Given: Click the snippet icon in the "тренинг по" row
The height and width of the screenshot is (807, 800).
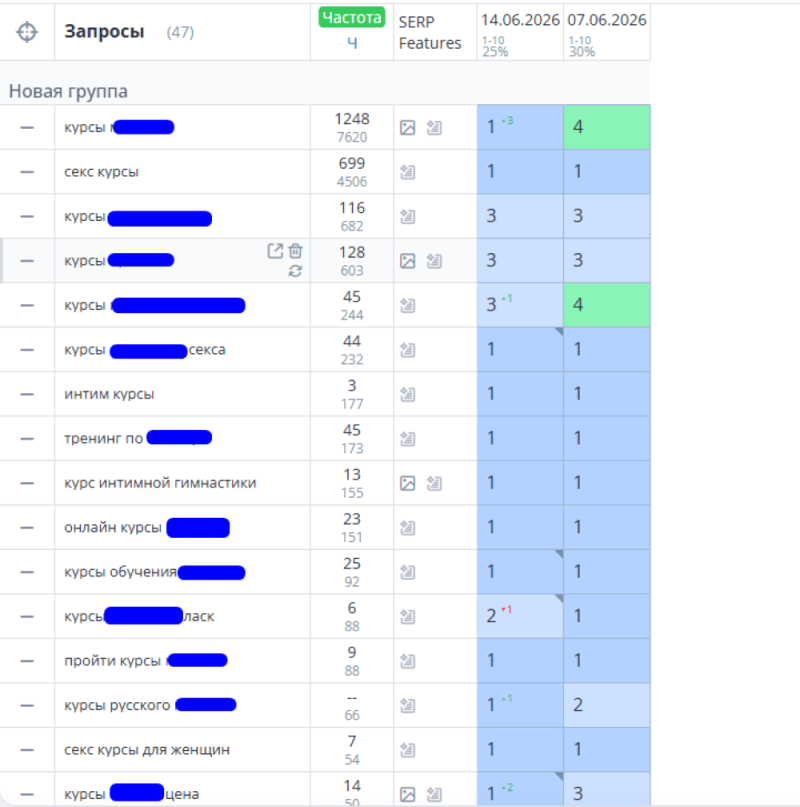Looking at the screenshot, I should coord(408,439).
